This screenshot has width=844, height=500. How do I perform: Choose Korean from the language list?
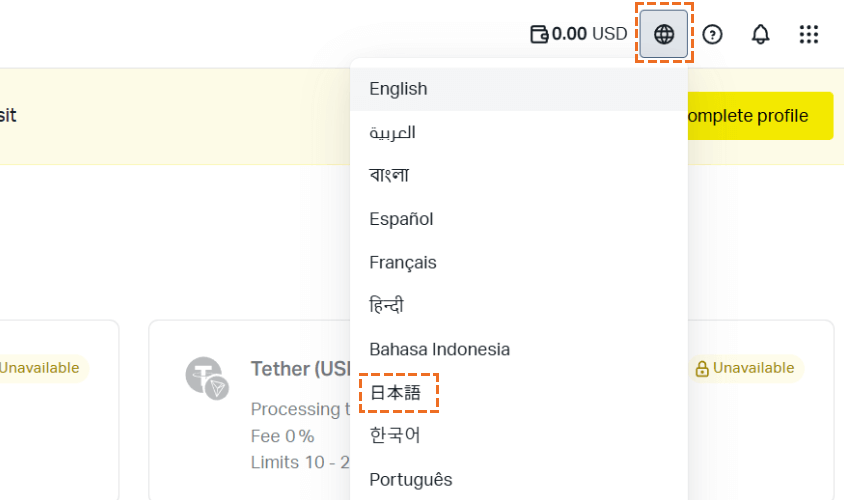[x=395, y=436]
